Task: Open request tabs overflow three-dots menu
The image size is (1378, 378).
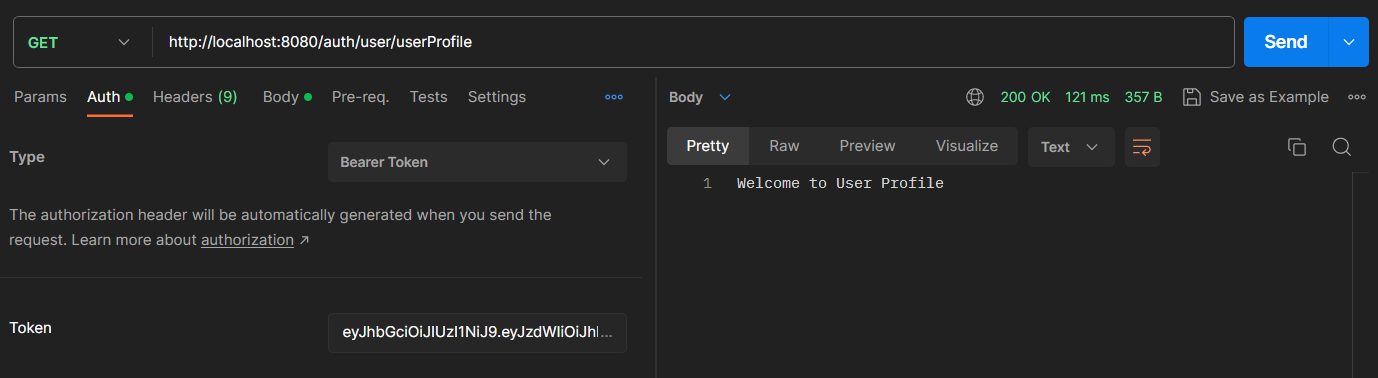Action: coord(614,97)
